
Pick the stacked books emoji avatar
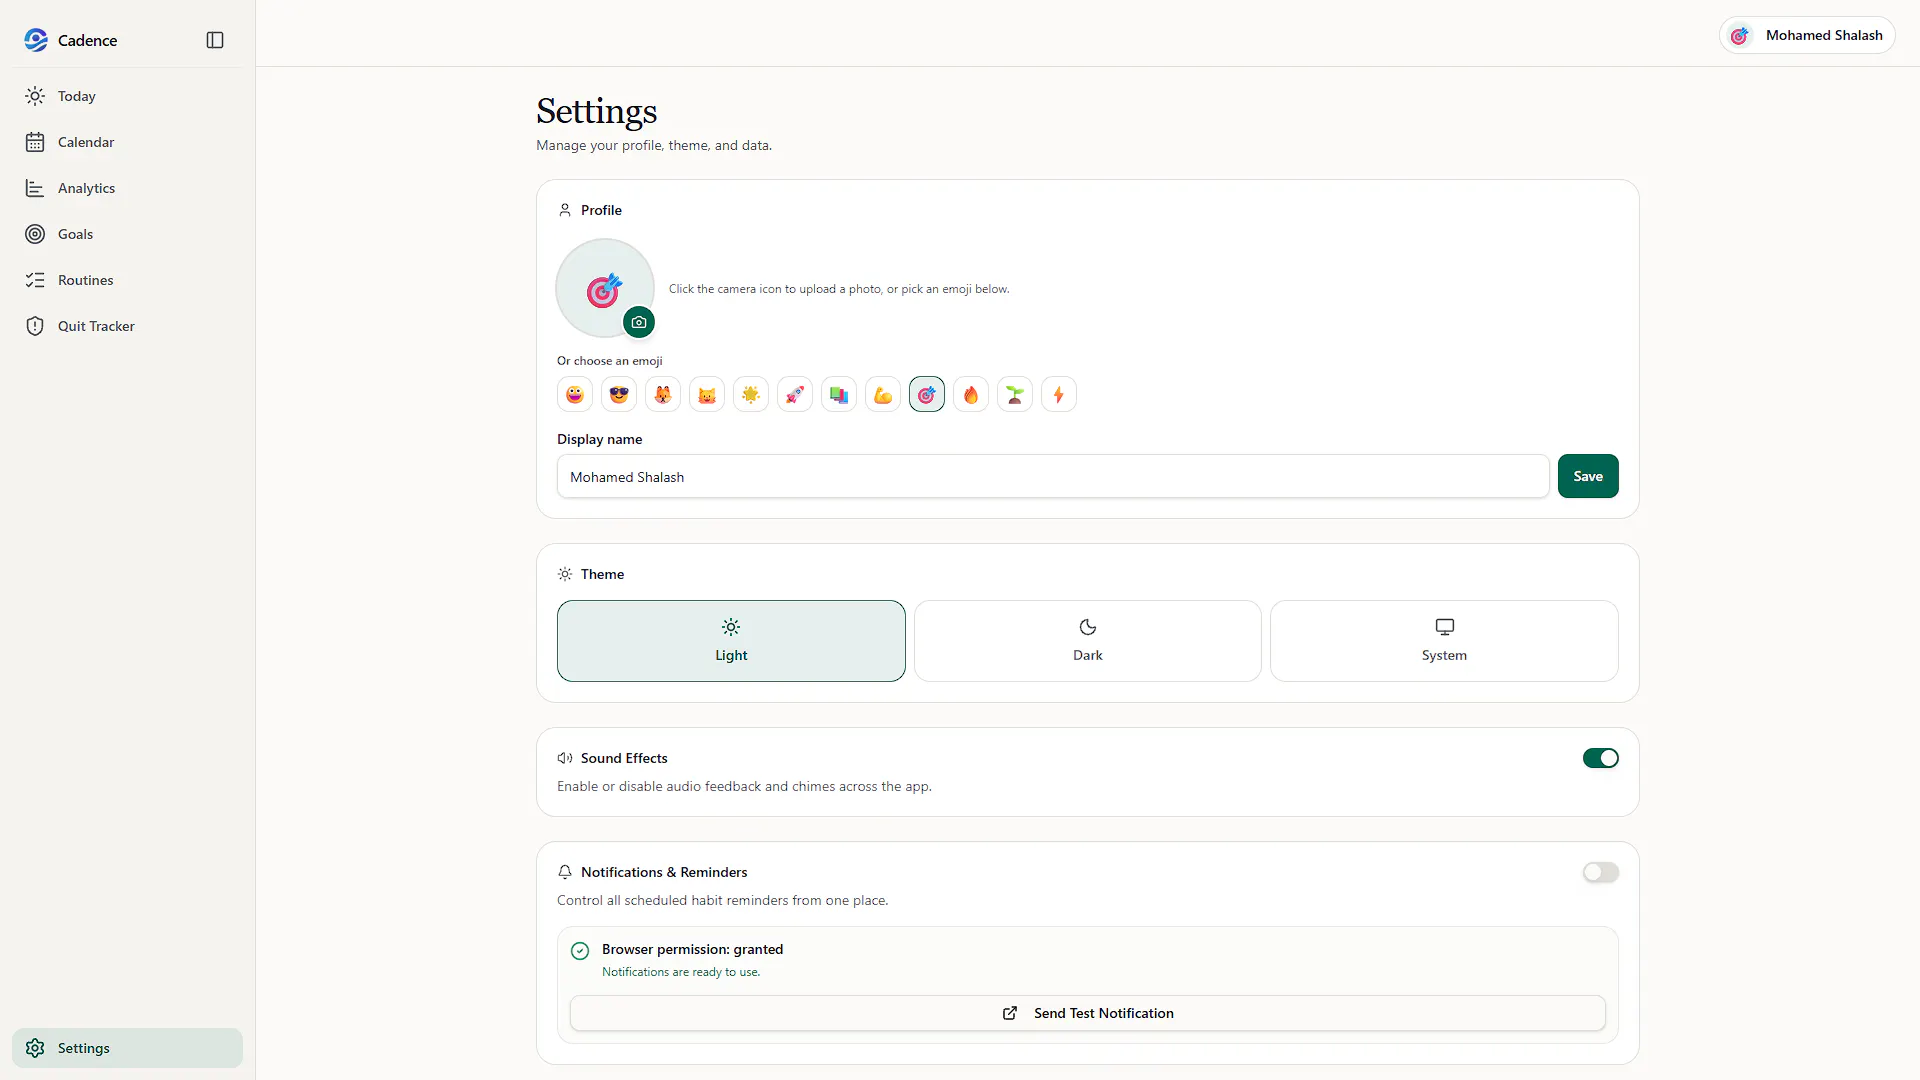(839, 395)
